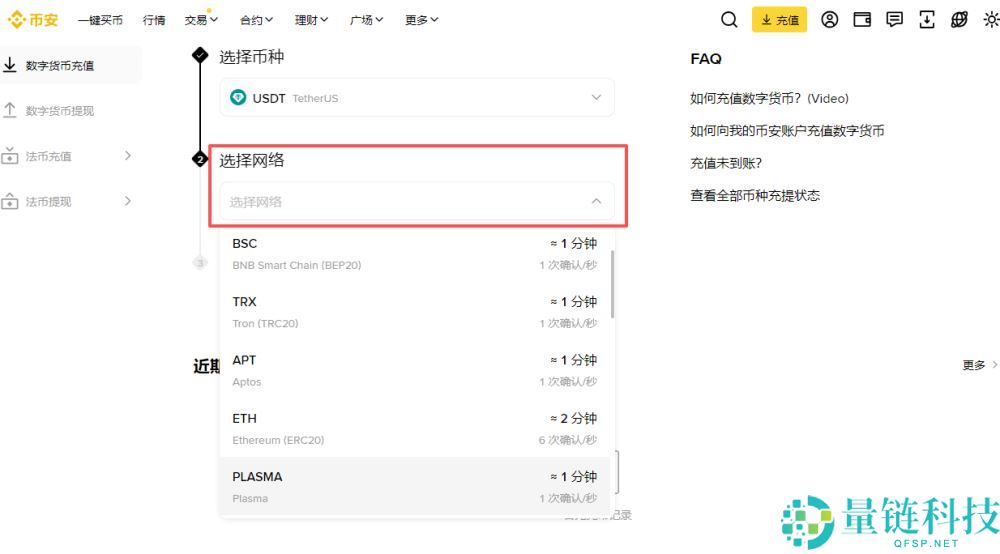Click the 数字货币提现 upload arrow icon
The image size is (1000, 554).
coord(10,110)
